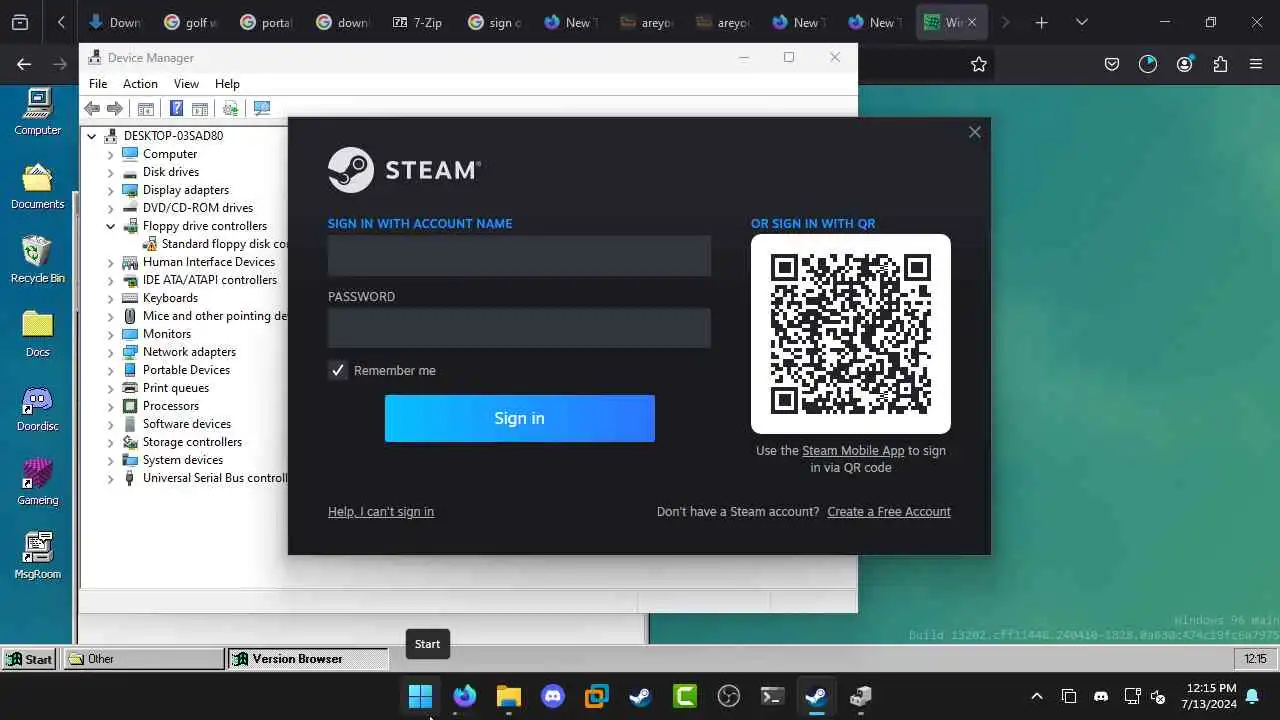This screenshot has width=1280, height=720.
Task: Open the Firefox account icon
Action: tap(1185, 64)
